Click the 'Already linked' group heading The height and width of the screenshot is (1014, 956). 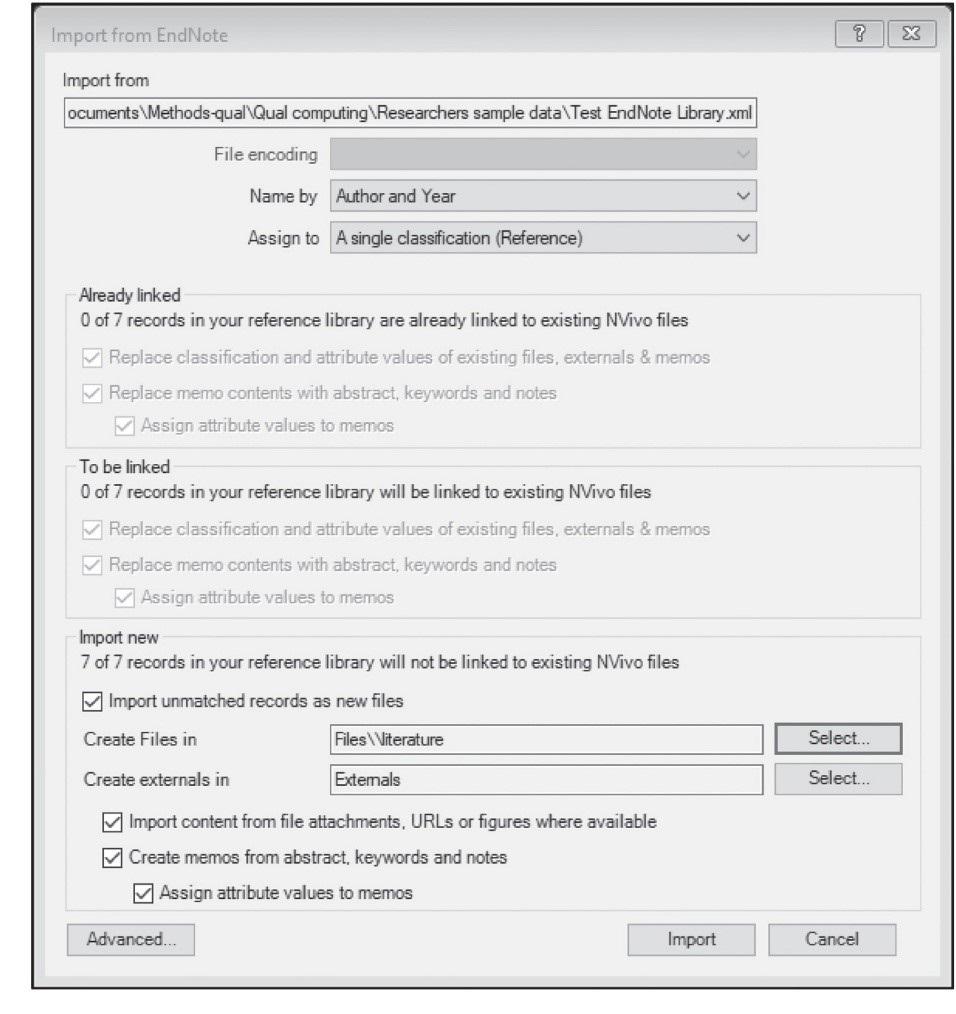pos(129,296)
